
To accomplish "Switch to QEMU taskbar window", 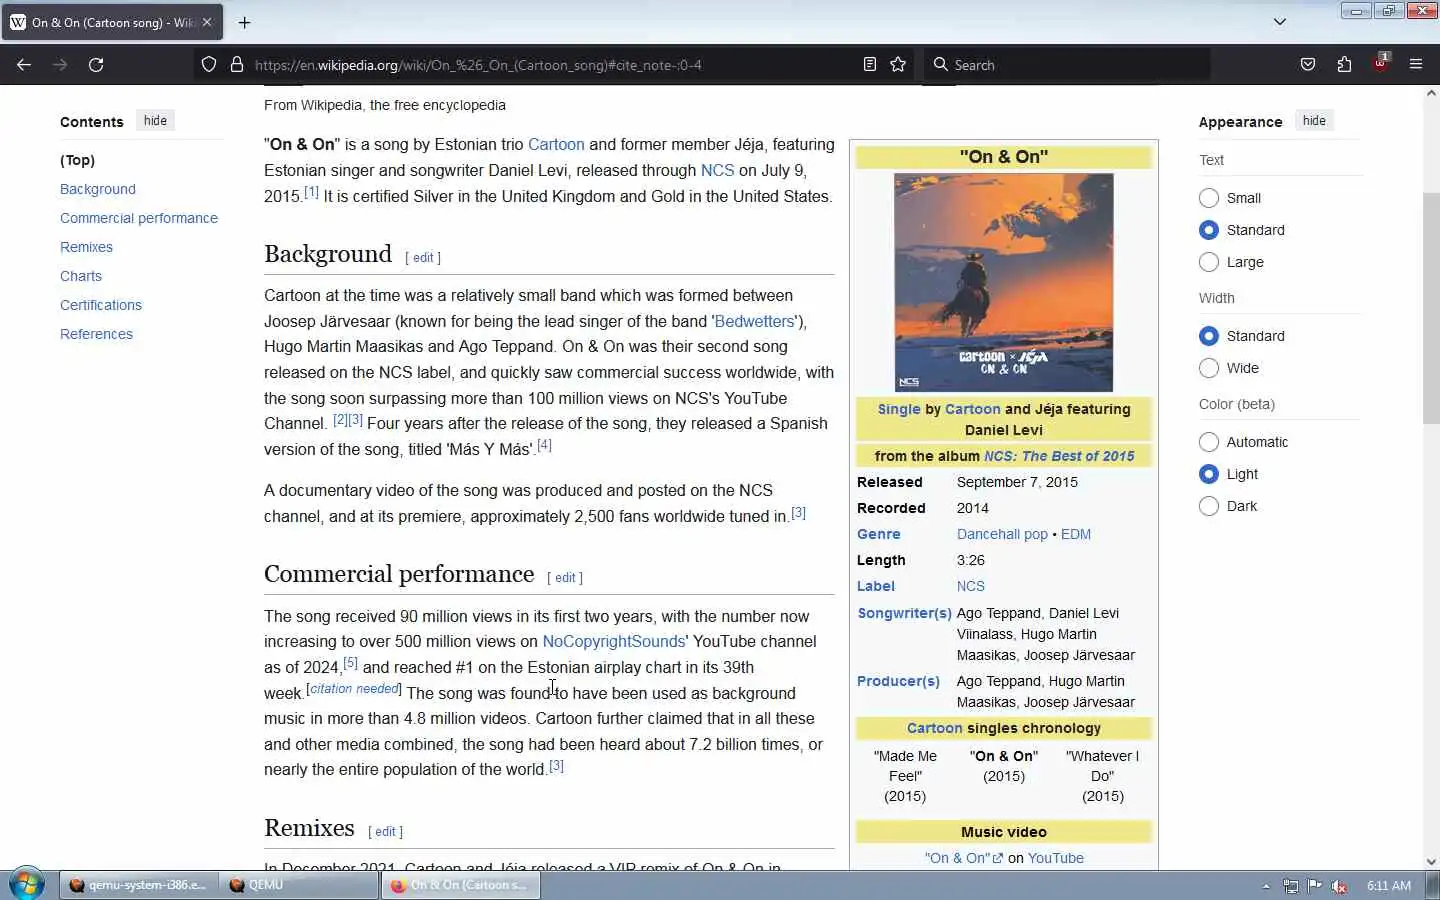I will coord(299,885).
